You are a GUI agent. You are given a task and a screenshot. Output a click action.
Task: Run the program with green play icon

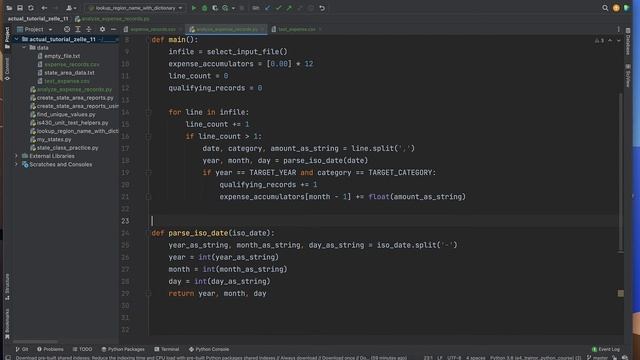[x=194, y=8]
